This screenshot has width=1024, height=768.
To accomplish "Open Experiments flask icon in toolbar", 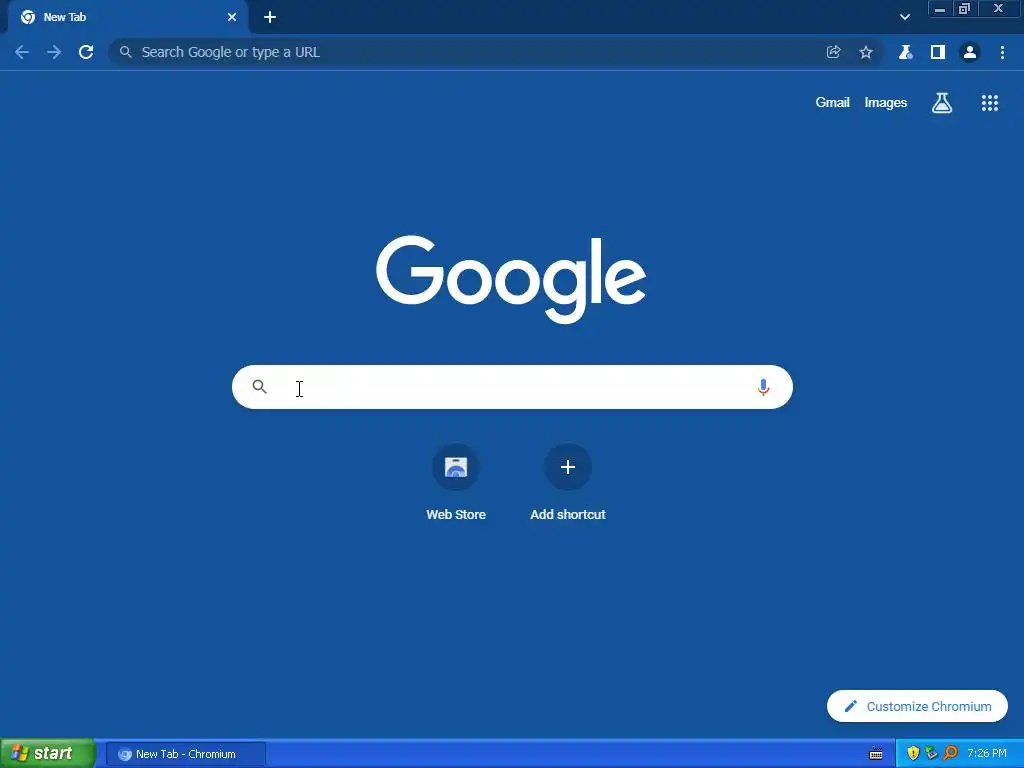I will pos(905,52).
